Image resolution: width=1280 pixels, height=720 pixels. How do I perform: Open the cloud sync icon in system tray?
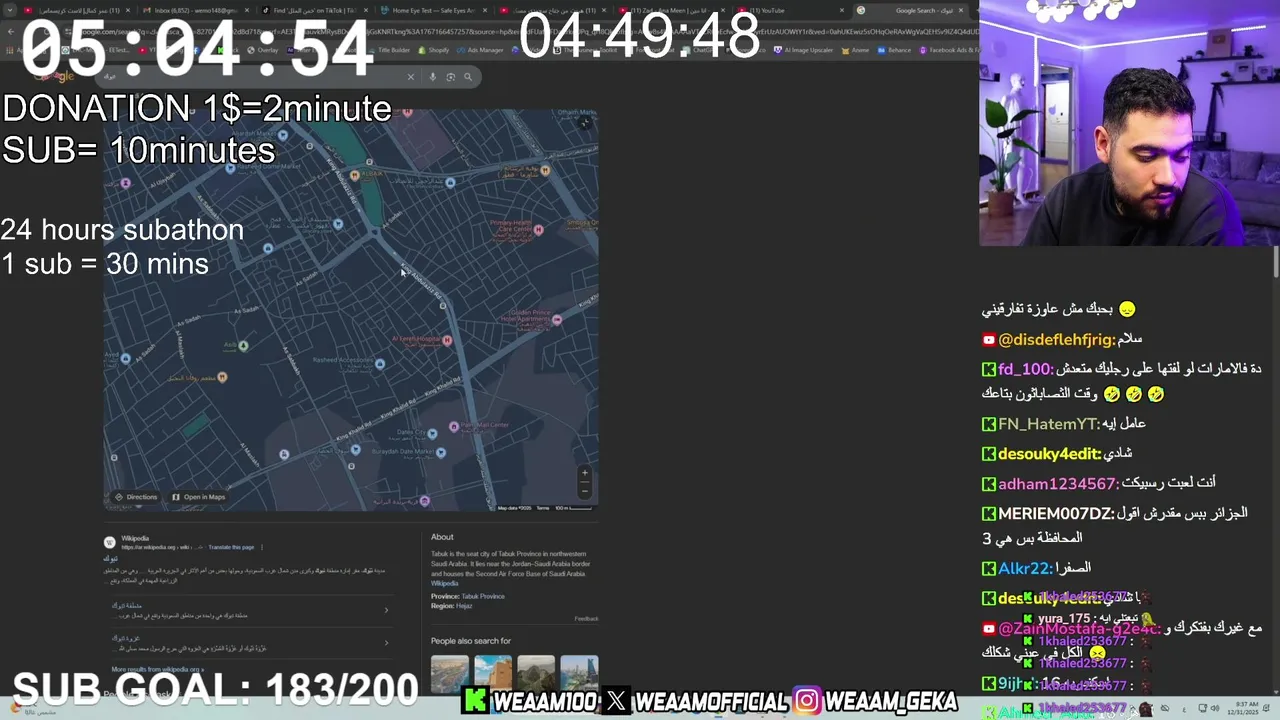click(x=1165, y=709)
